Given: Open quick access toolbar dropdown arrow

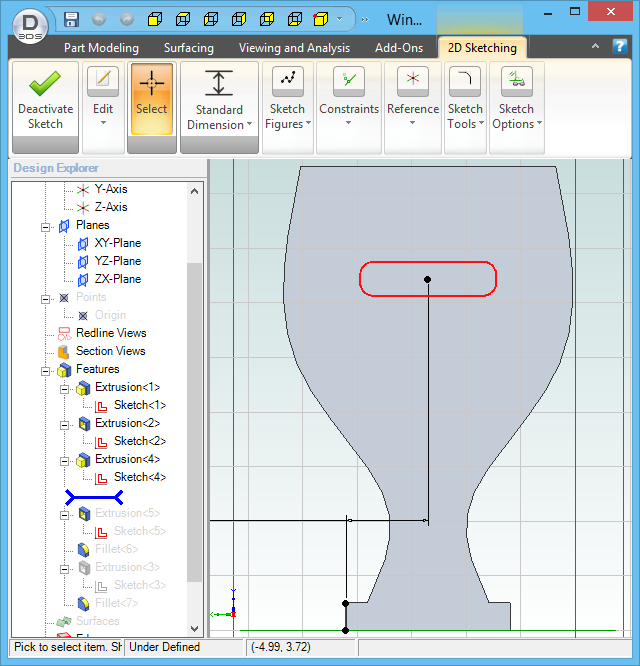Looking at the screenshot, I should pyautogui.click(x=339, y=19).
